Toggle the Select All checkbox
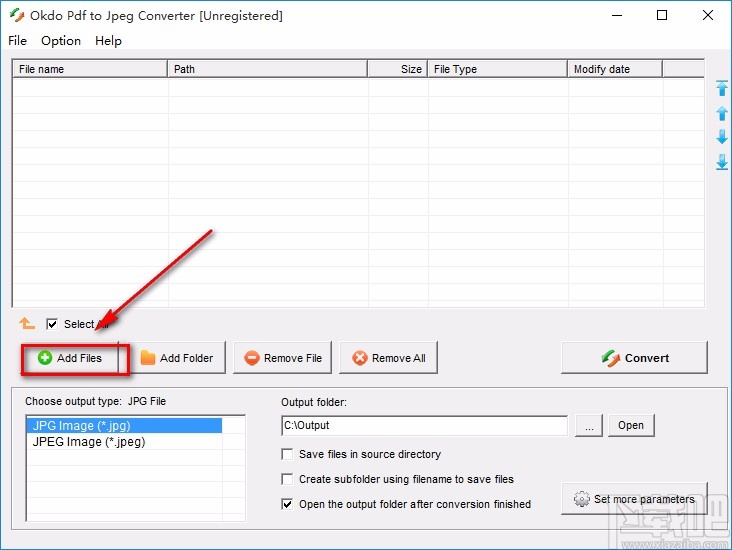732x550 pixels. pyautogui.click(x=52, y=324)
